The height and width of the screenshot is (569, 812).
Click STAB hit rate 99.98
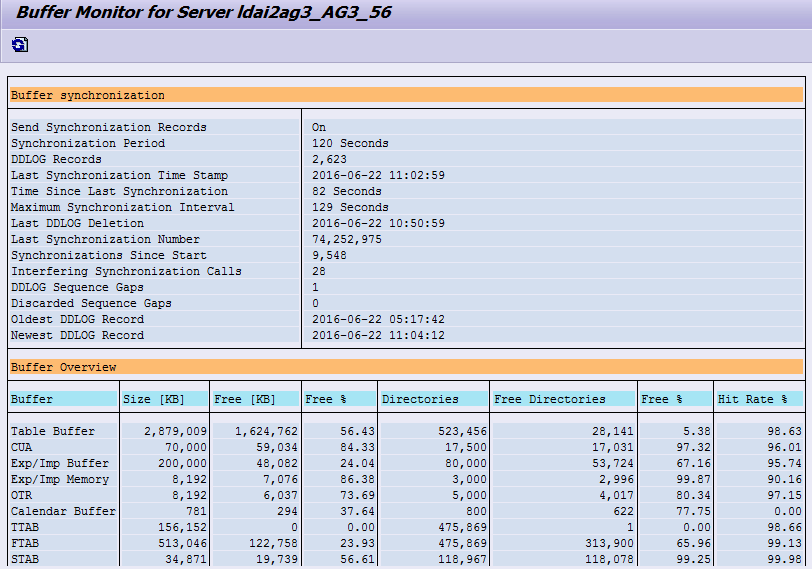click(785, 560)
